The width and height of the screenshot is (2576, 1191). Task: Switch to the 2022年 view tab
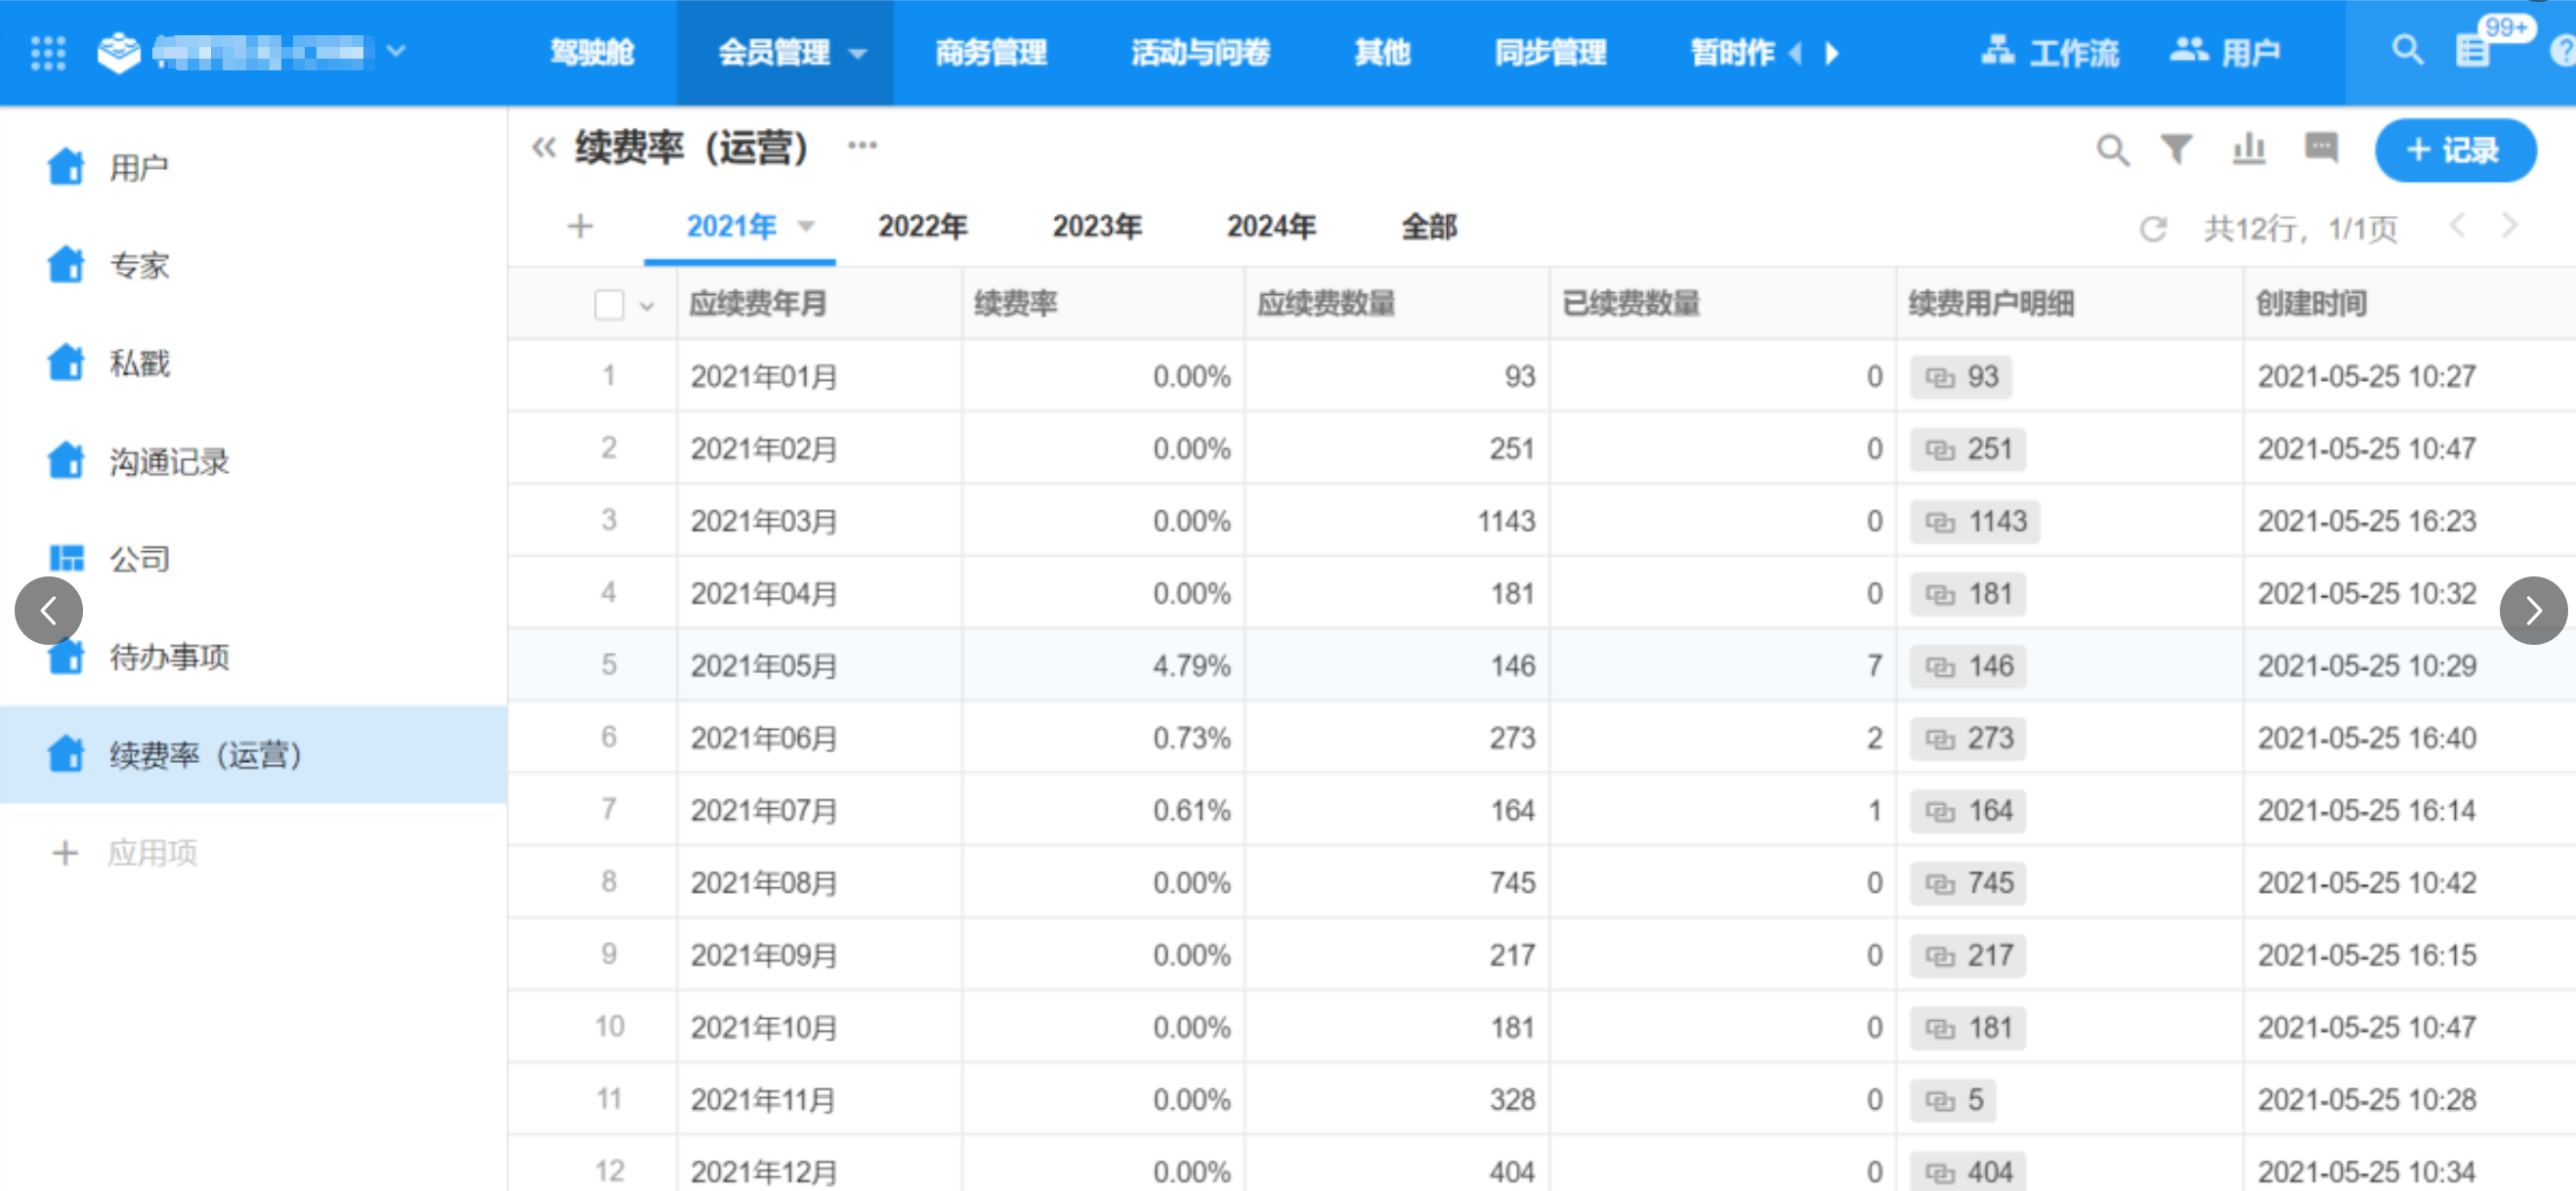tap(922, 226)
